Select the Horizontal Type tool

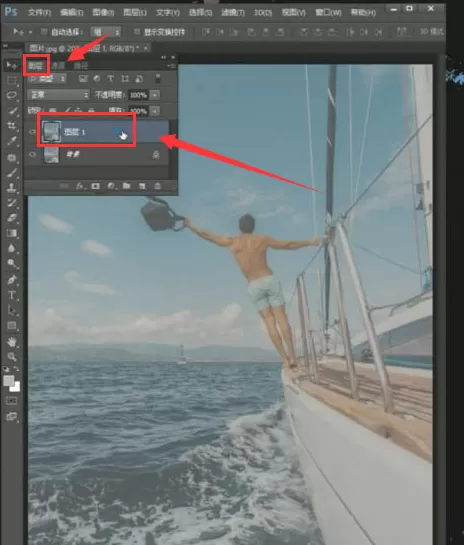coord(12,295)
